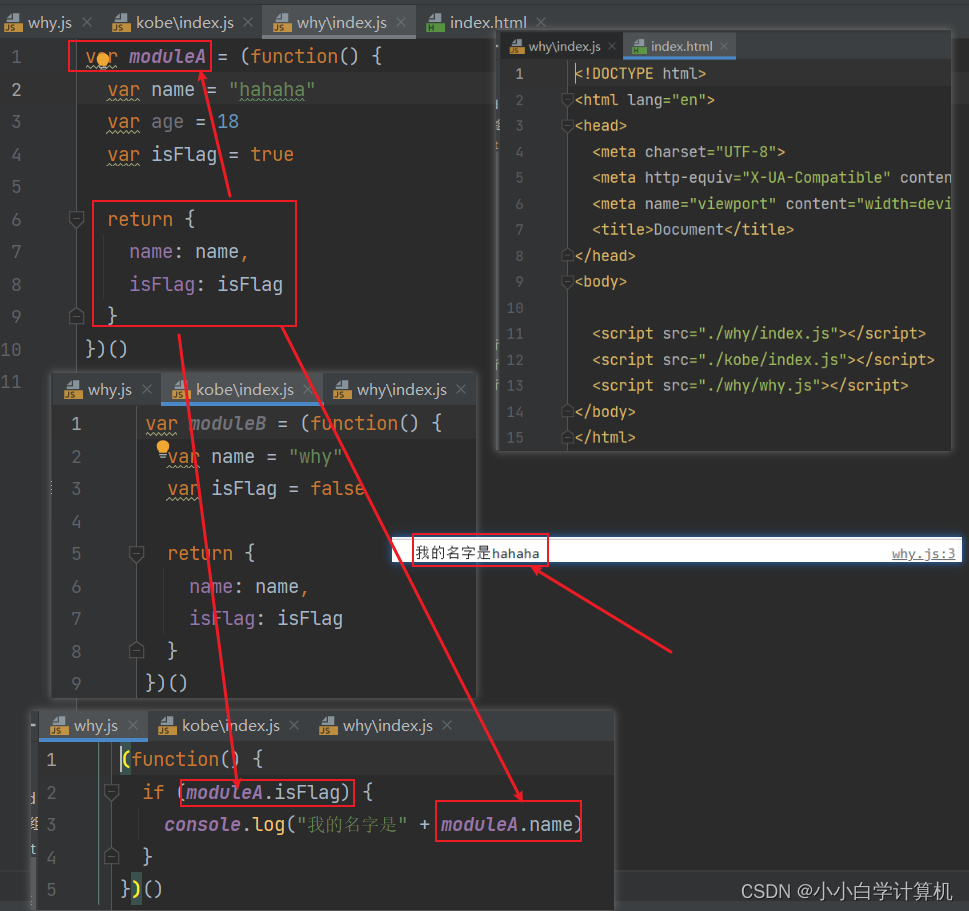This screenshot has height=911, width=969.
Task: Collapse the <body> tag fold marker
Action: (567, 281)
